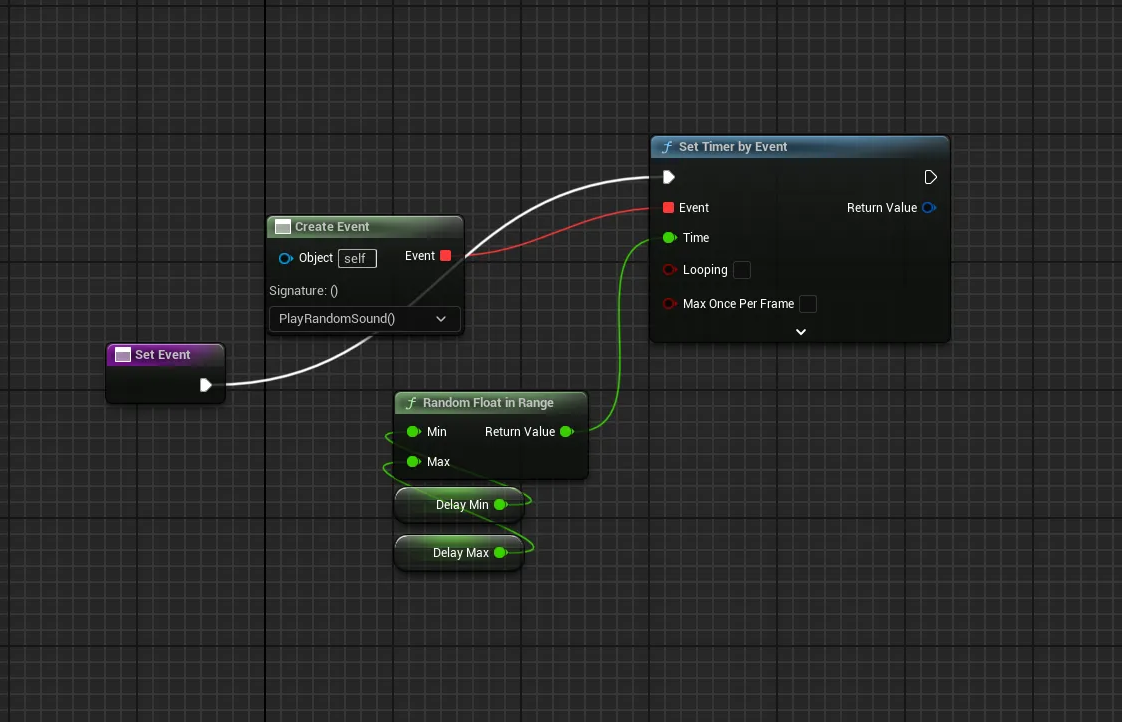Click the Object input pin on Create Event
Image resolution: width=1122 pixels, height=722 pixels.
pyautogui.click(x=285, y=258)
